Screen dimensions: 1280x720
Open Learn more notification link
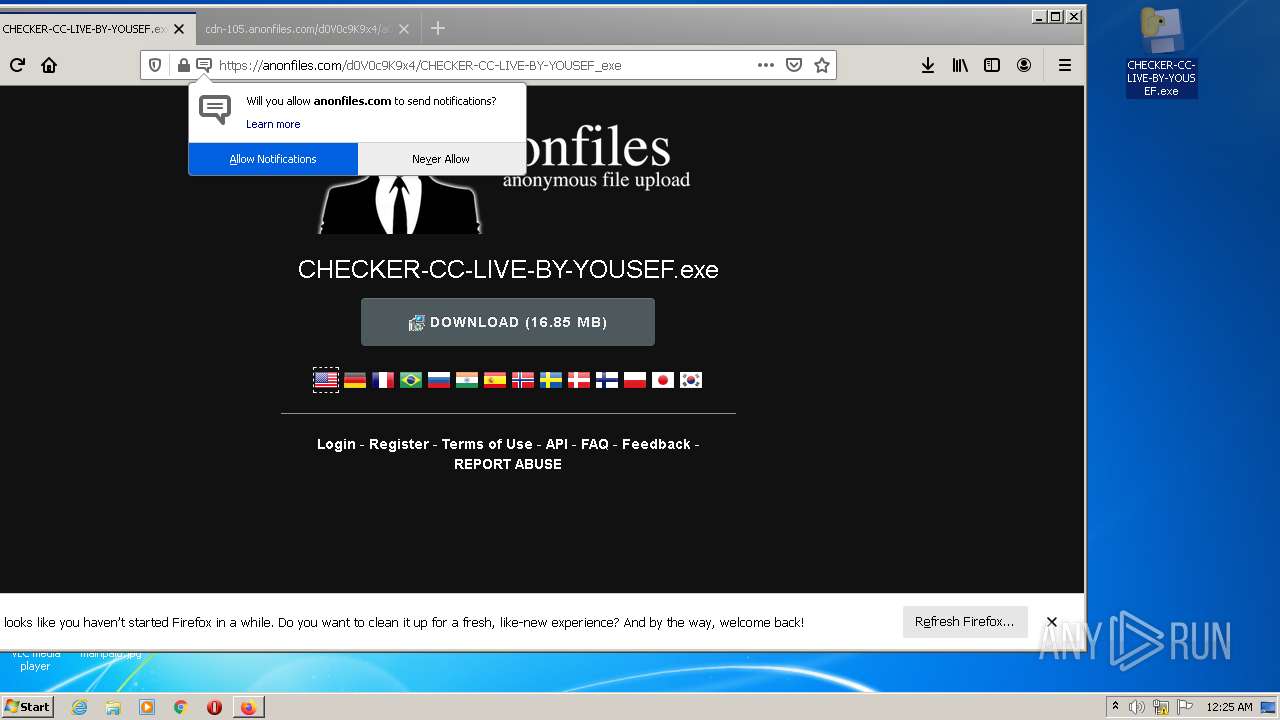[x=273, y=124]
